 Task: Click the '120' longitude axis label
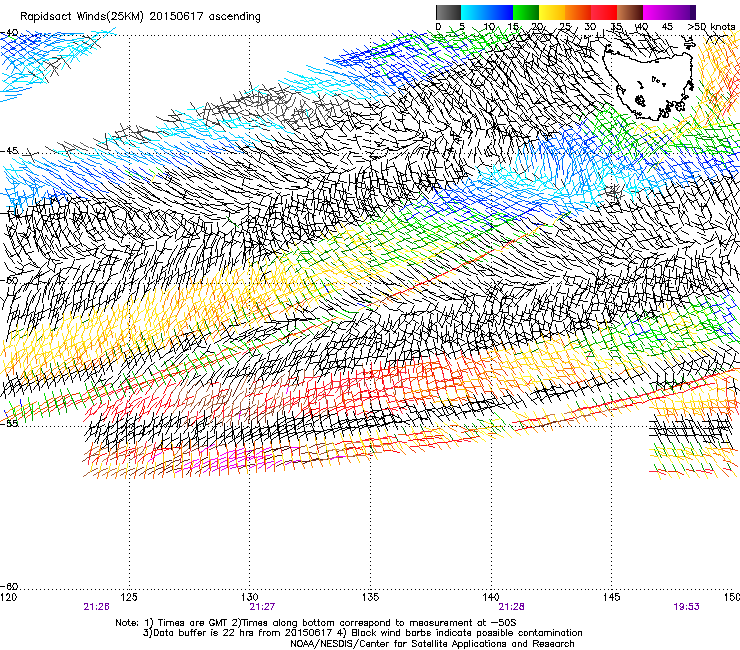[8, 597]
